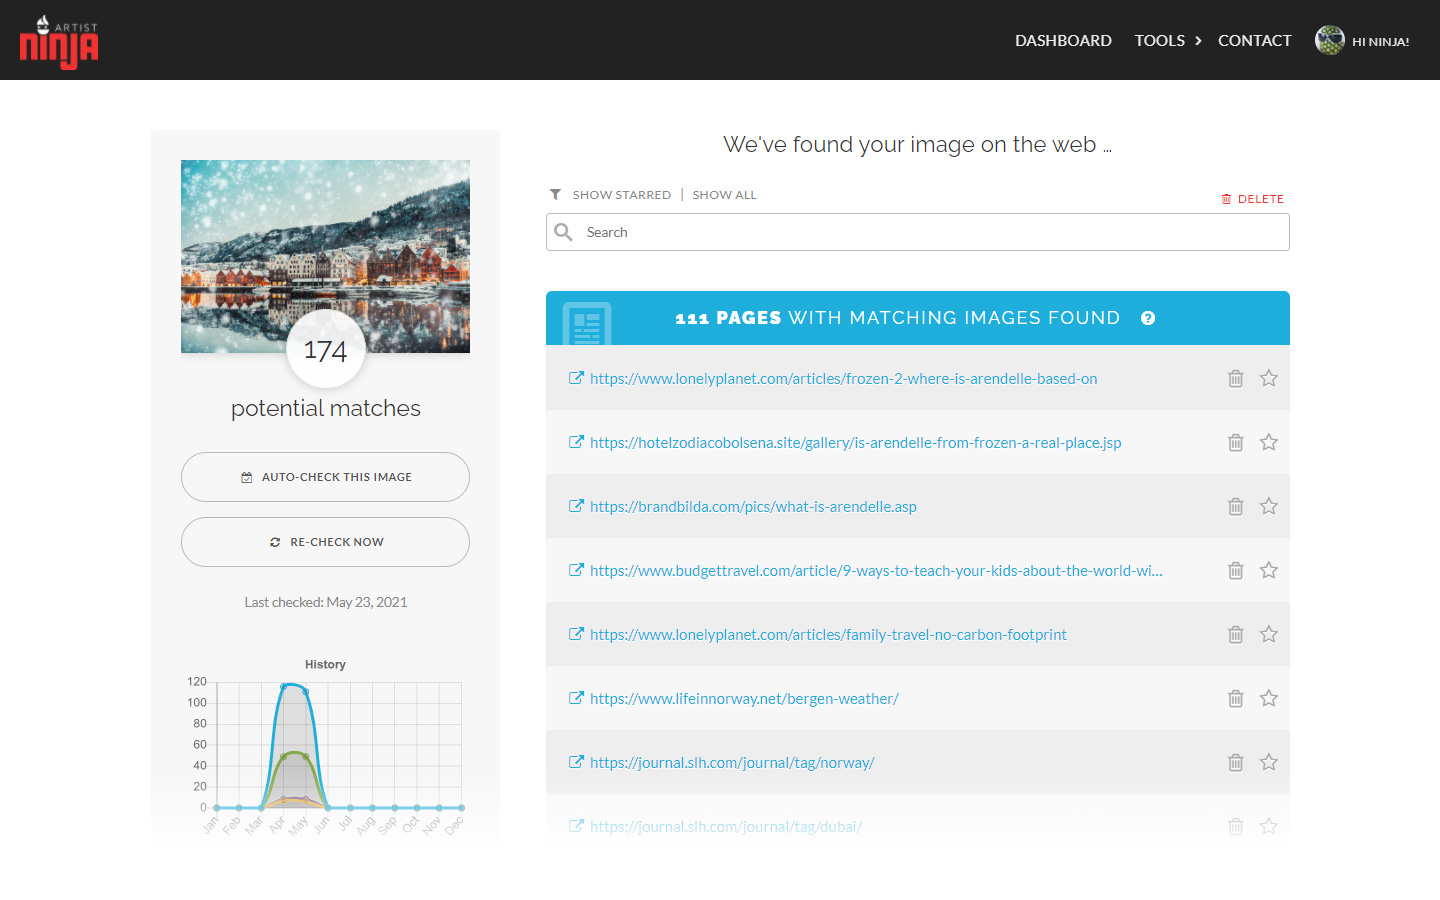Click the Re-Check Now button
Screen dimensions: 1440x900
coord(325,542)
